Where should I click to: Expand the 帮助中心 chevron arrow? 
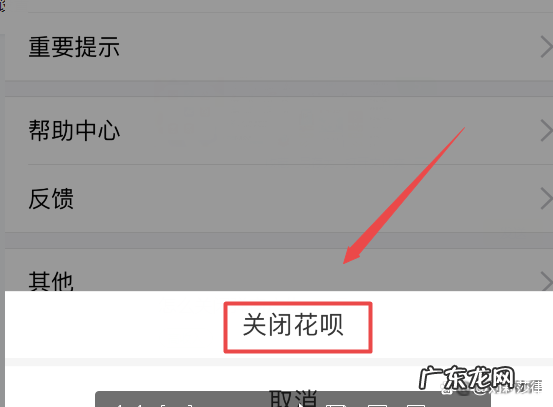[546, 130]
